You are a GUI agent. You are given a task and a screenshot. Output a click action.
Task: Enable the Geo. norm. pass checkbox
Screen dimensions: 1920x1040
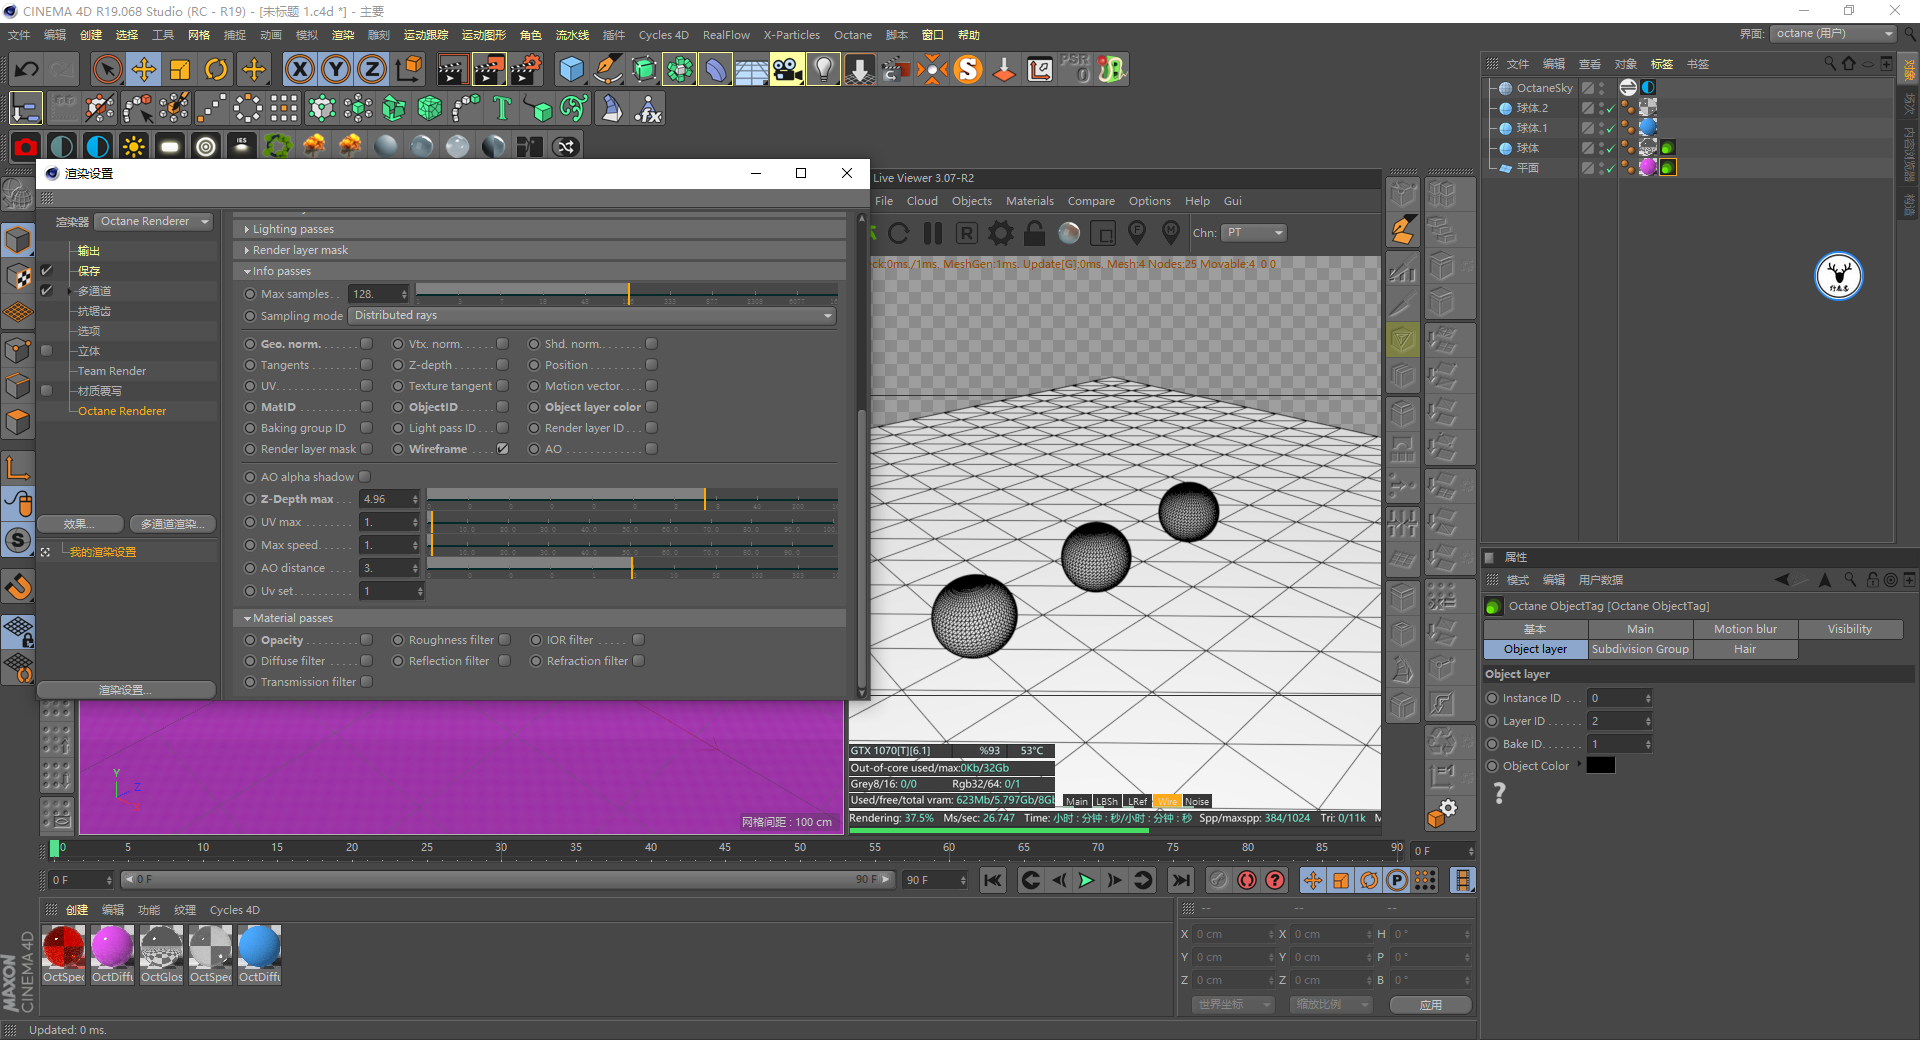point(367,344)
